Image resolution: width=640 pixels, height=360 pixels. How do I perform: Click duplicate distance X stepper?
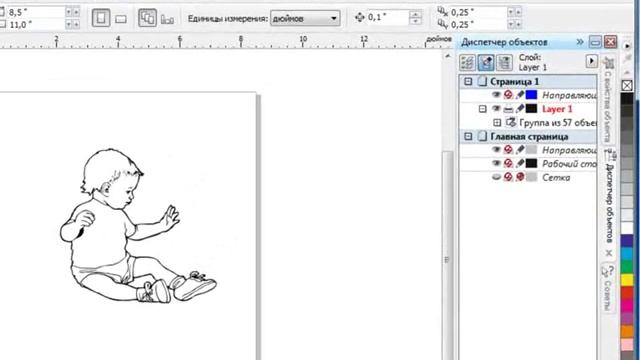[x=514, y=12]
